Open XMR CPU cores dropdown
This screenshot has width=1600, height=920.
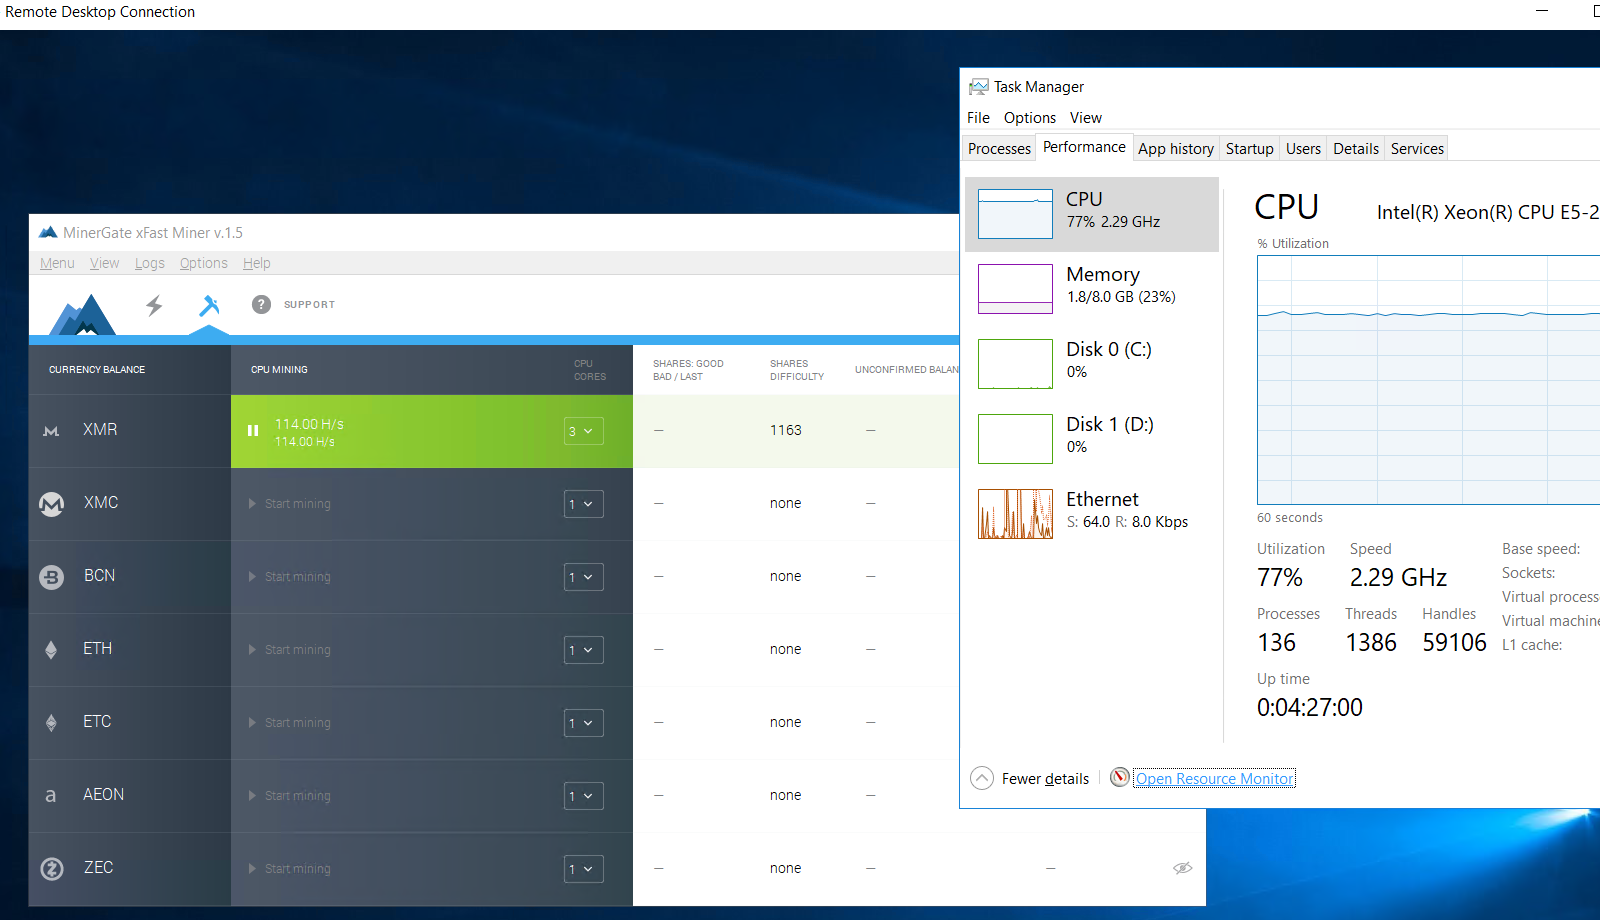point(584,431)
